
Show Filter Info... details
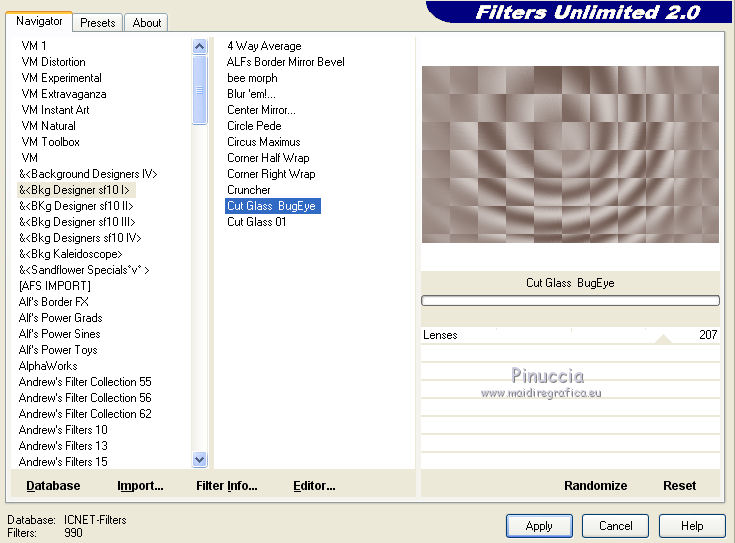point(226,485)
